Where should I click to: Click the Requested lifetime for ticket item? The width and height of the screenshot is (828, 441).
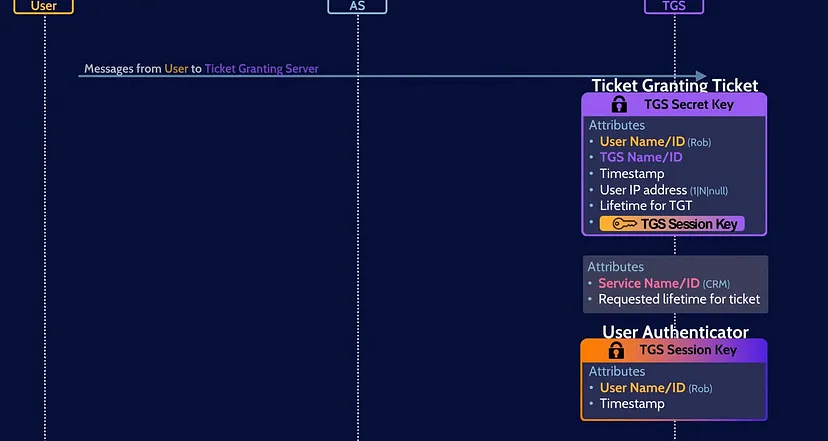[x=679, y=299]
